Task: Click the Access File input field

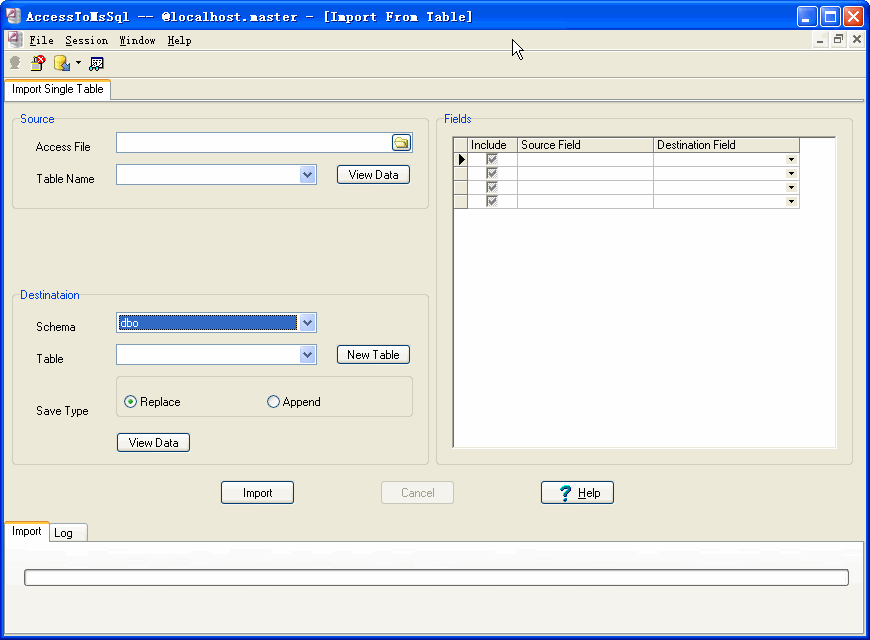Action: click(x=254, y=143)
